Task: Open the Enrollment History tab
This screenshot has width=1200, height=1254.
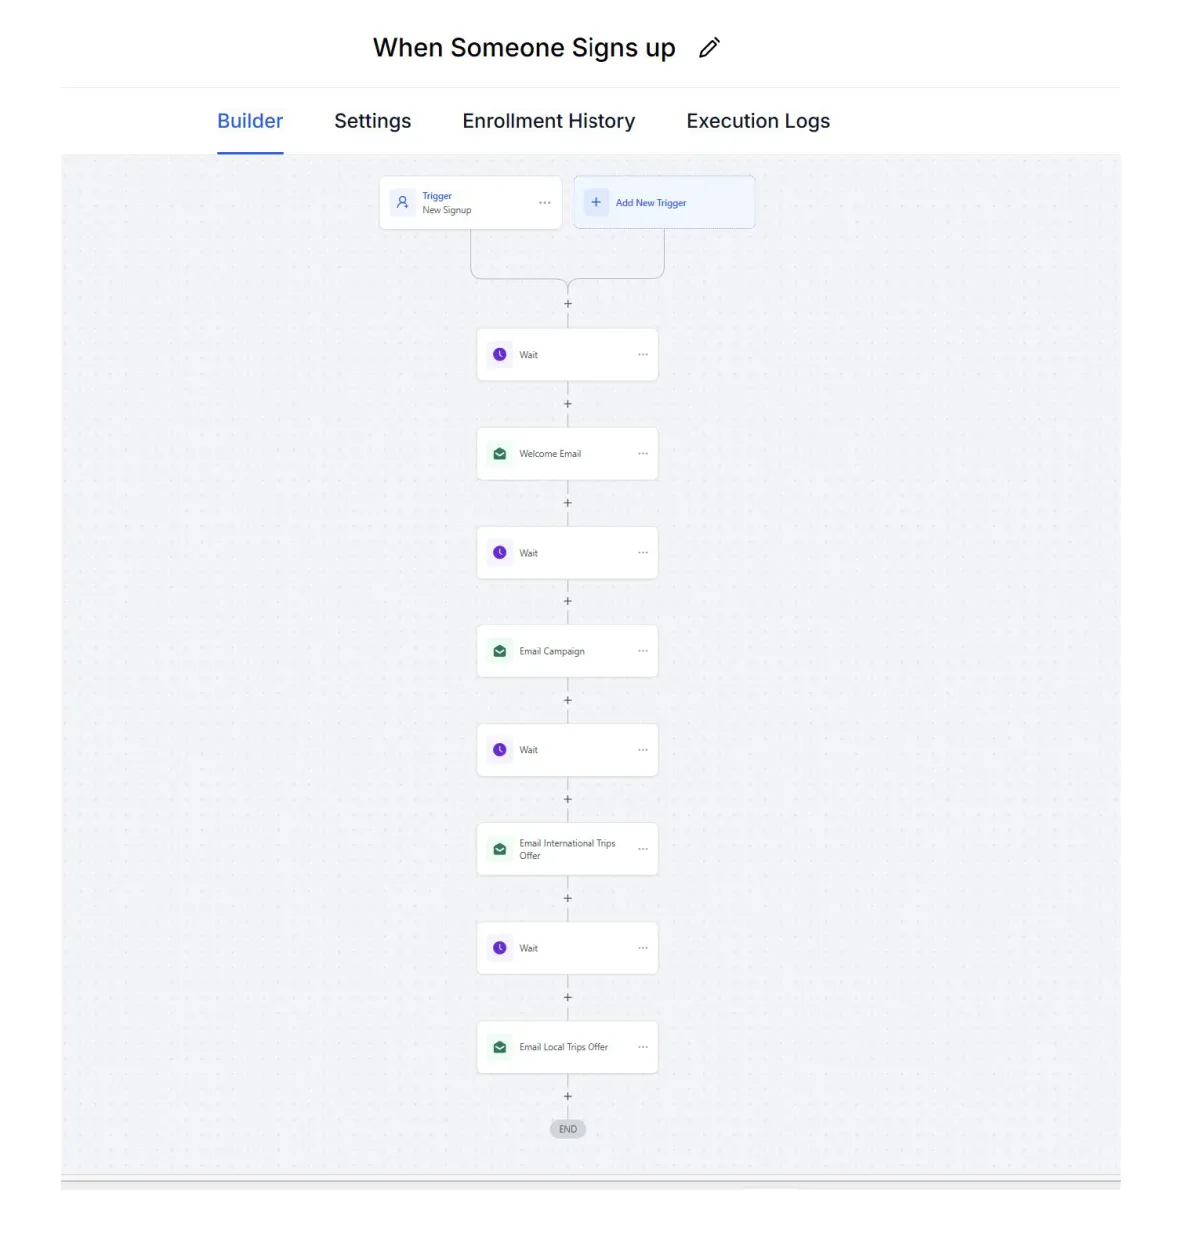Action: coord(548,121)
